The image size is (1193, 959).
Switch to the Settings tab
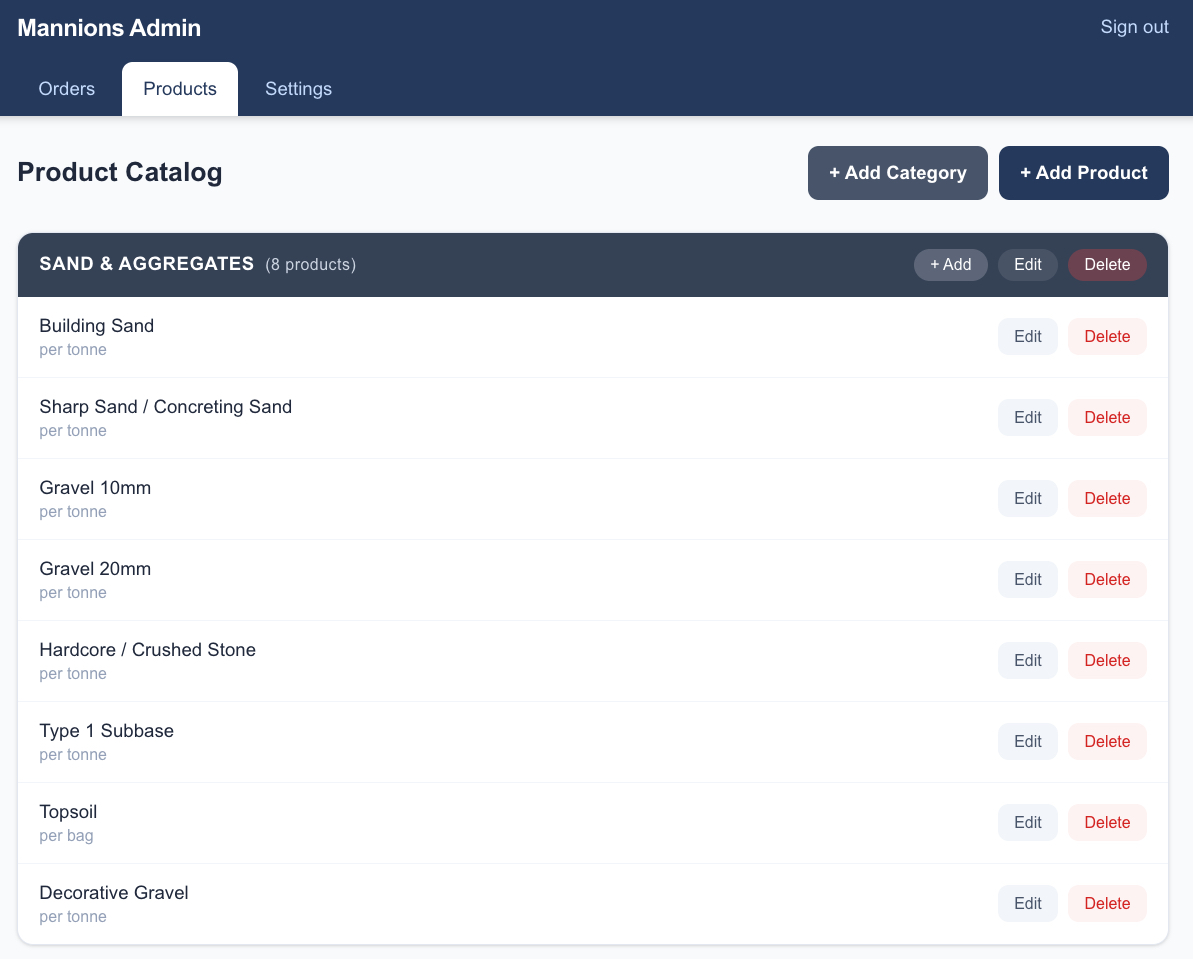(298, 89)
